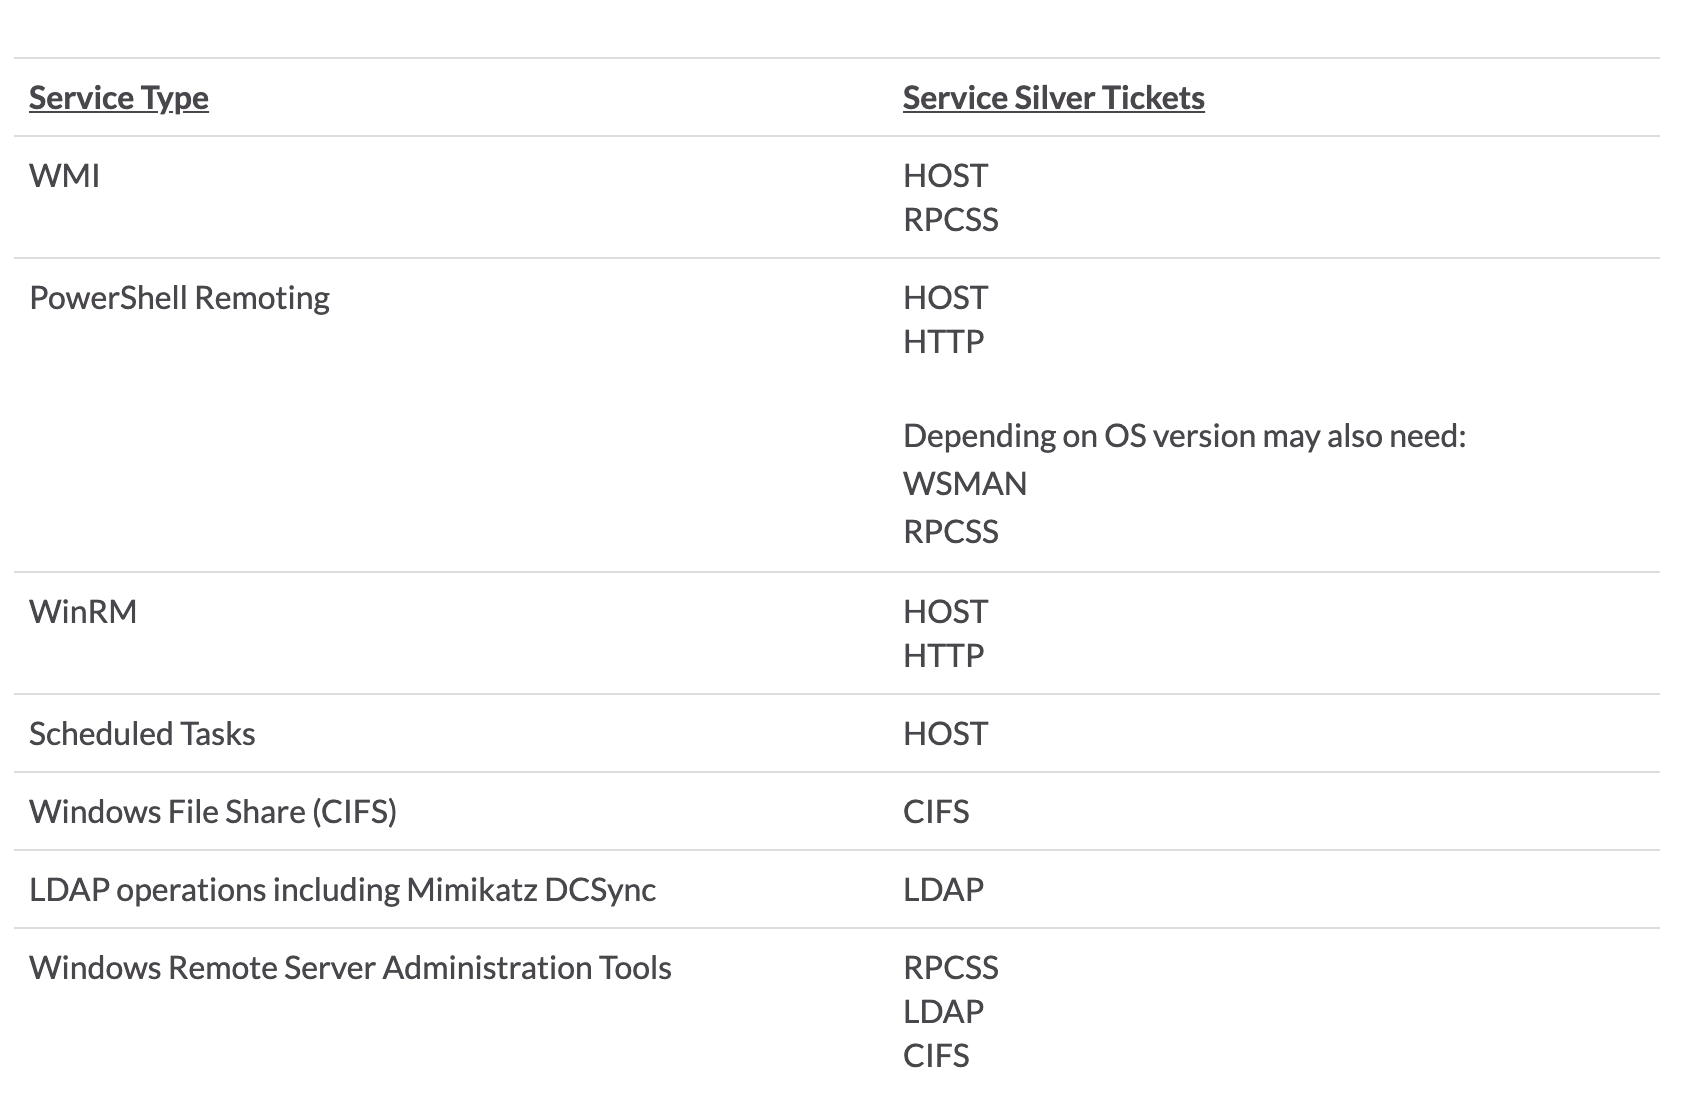Click LDAP beside the DCSync row

[943, 890]
